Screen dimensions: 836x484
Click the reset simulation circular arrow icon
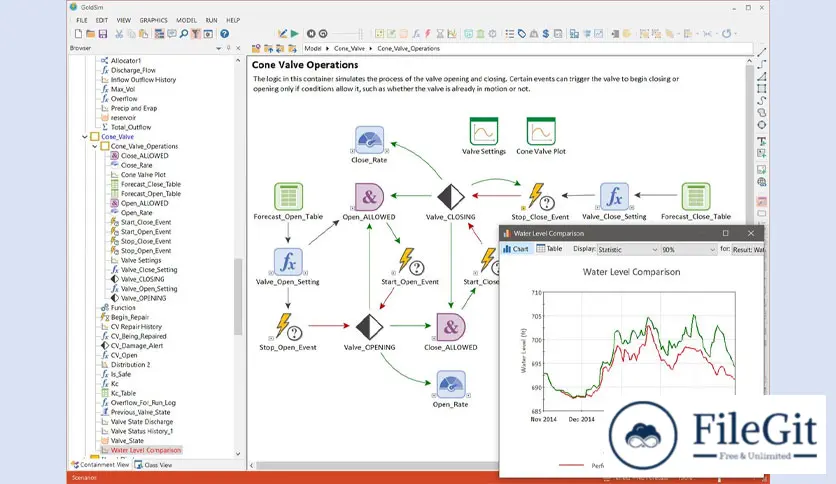click(323, 34)
